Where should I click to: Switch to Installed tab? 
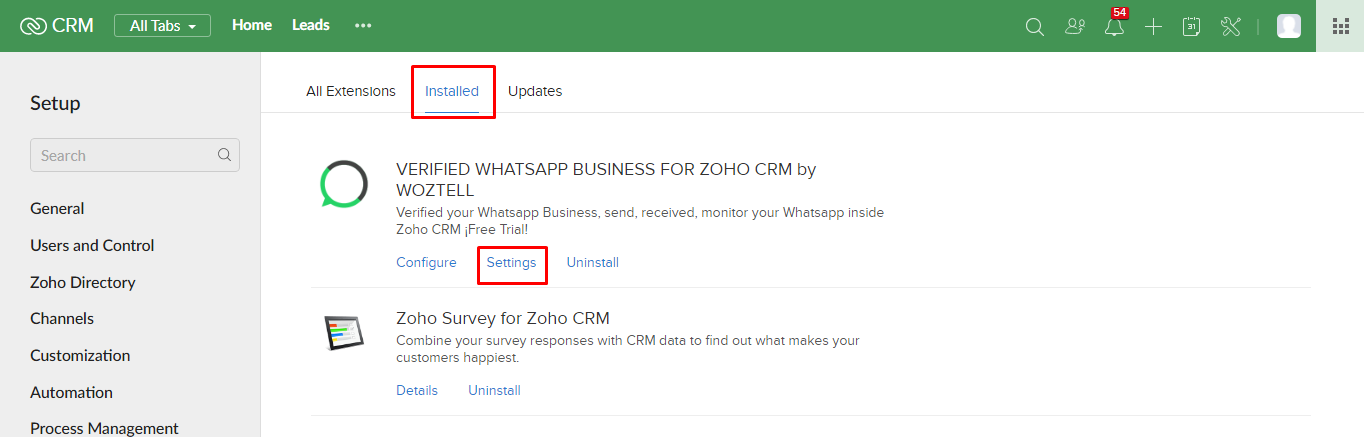click(452, 91)
